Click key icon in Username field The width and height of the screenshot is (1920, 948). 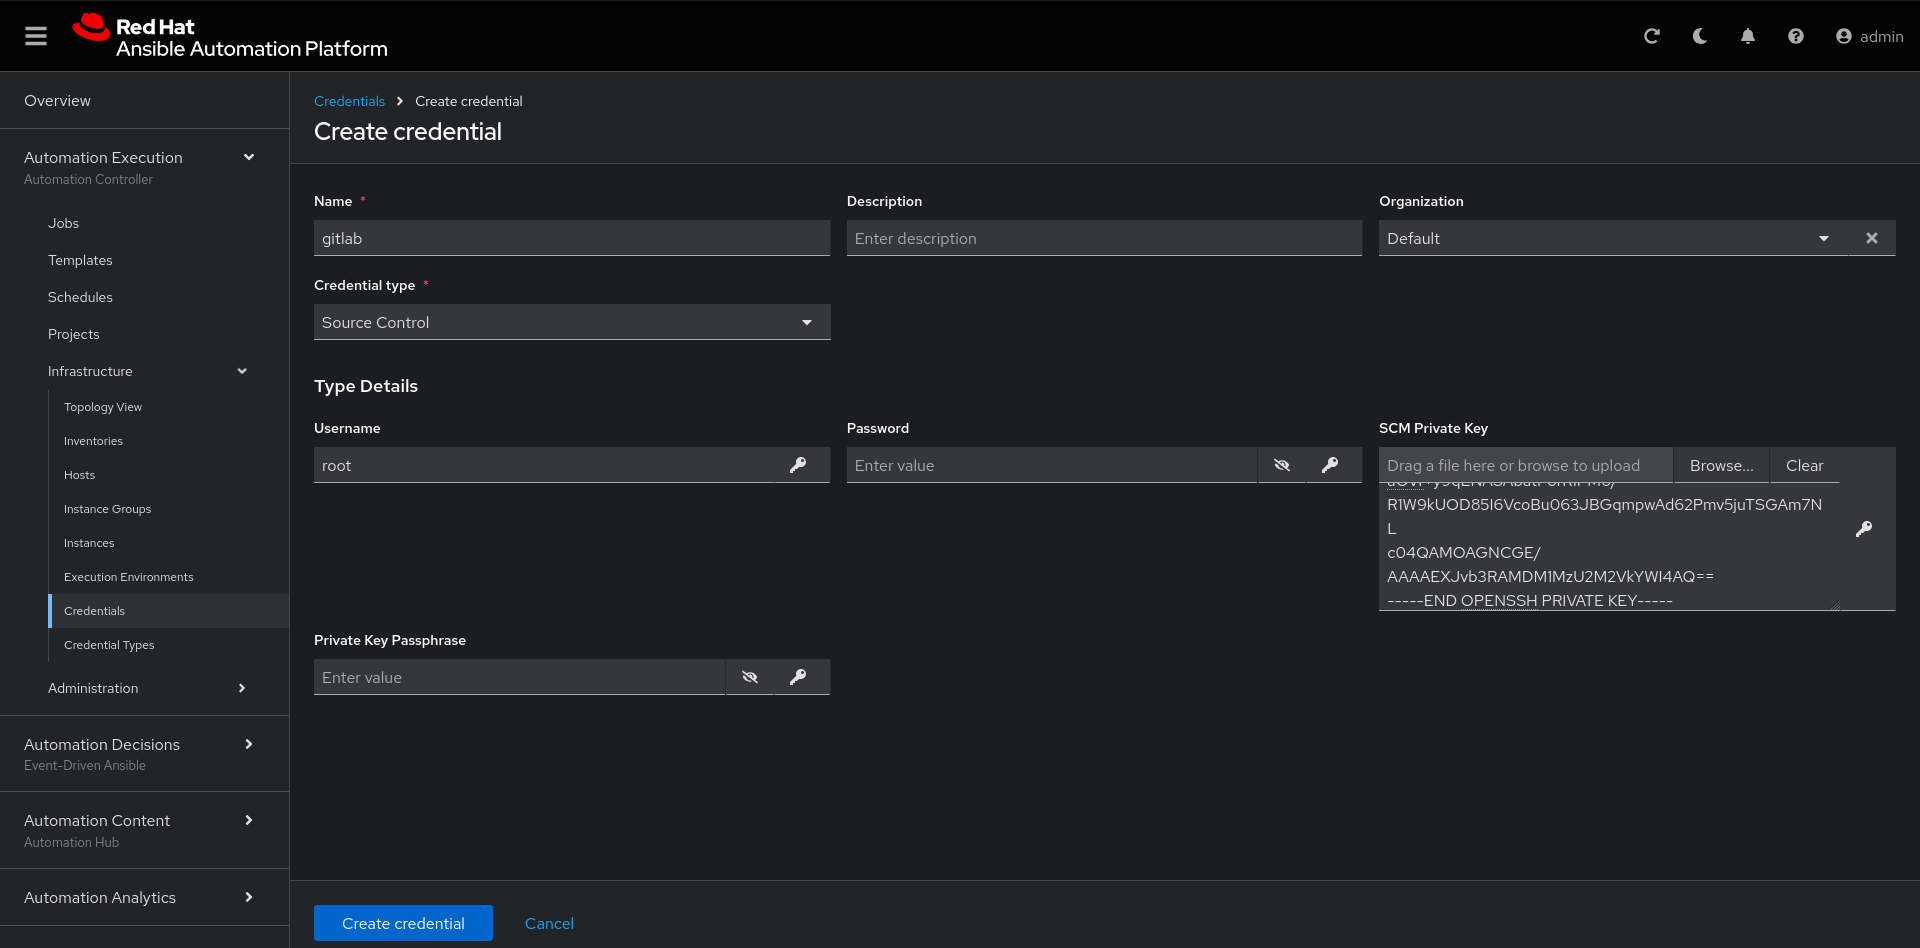pyautogui.click(x=798, y=465)
